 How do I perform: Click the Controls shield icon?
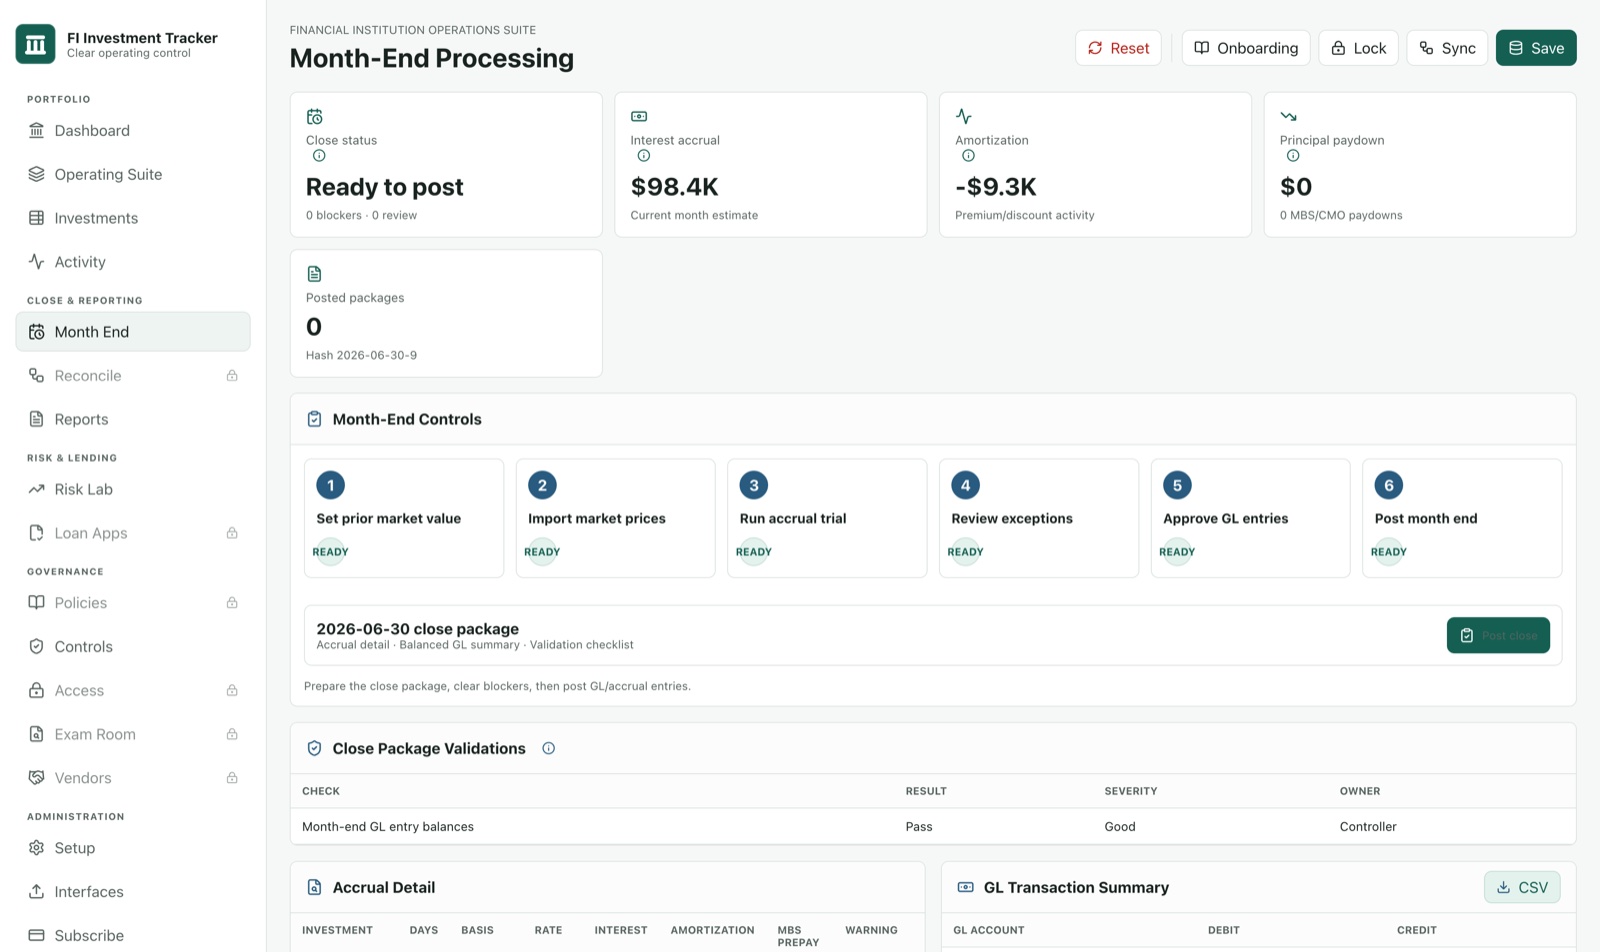point(36,647)
